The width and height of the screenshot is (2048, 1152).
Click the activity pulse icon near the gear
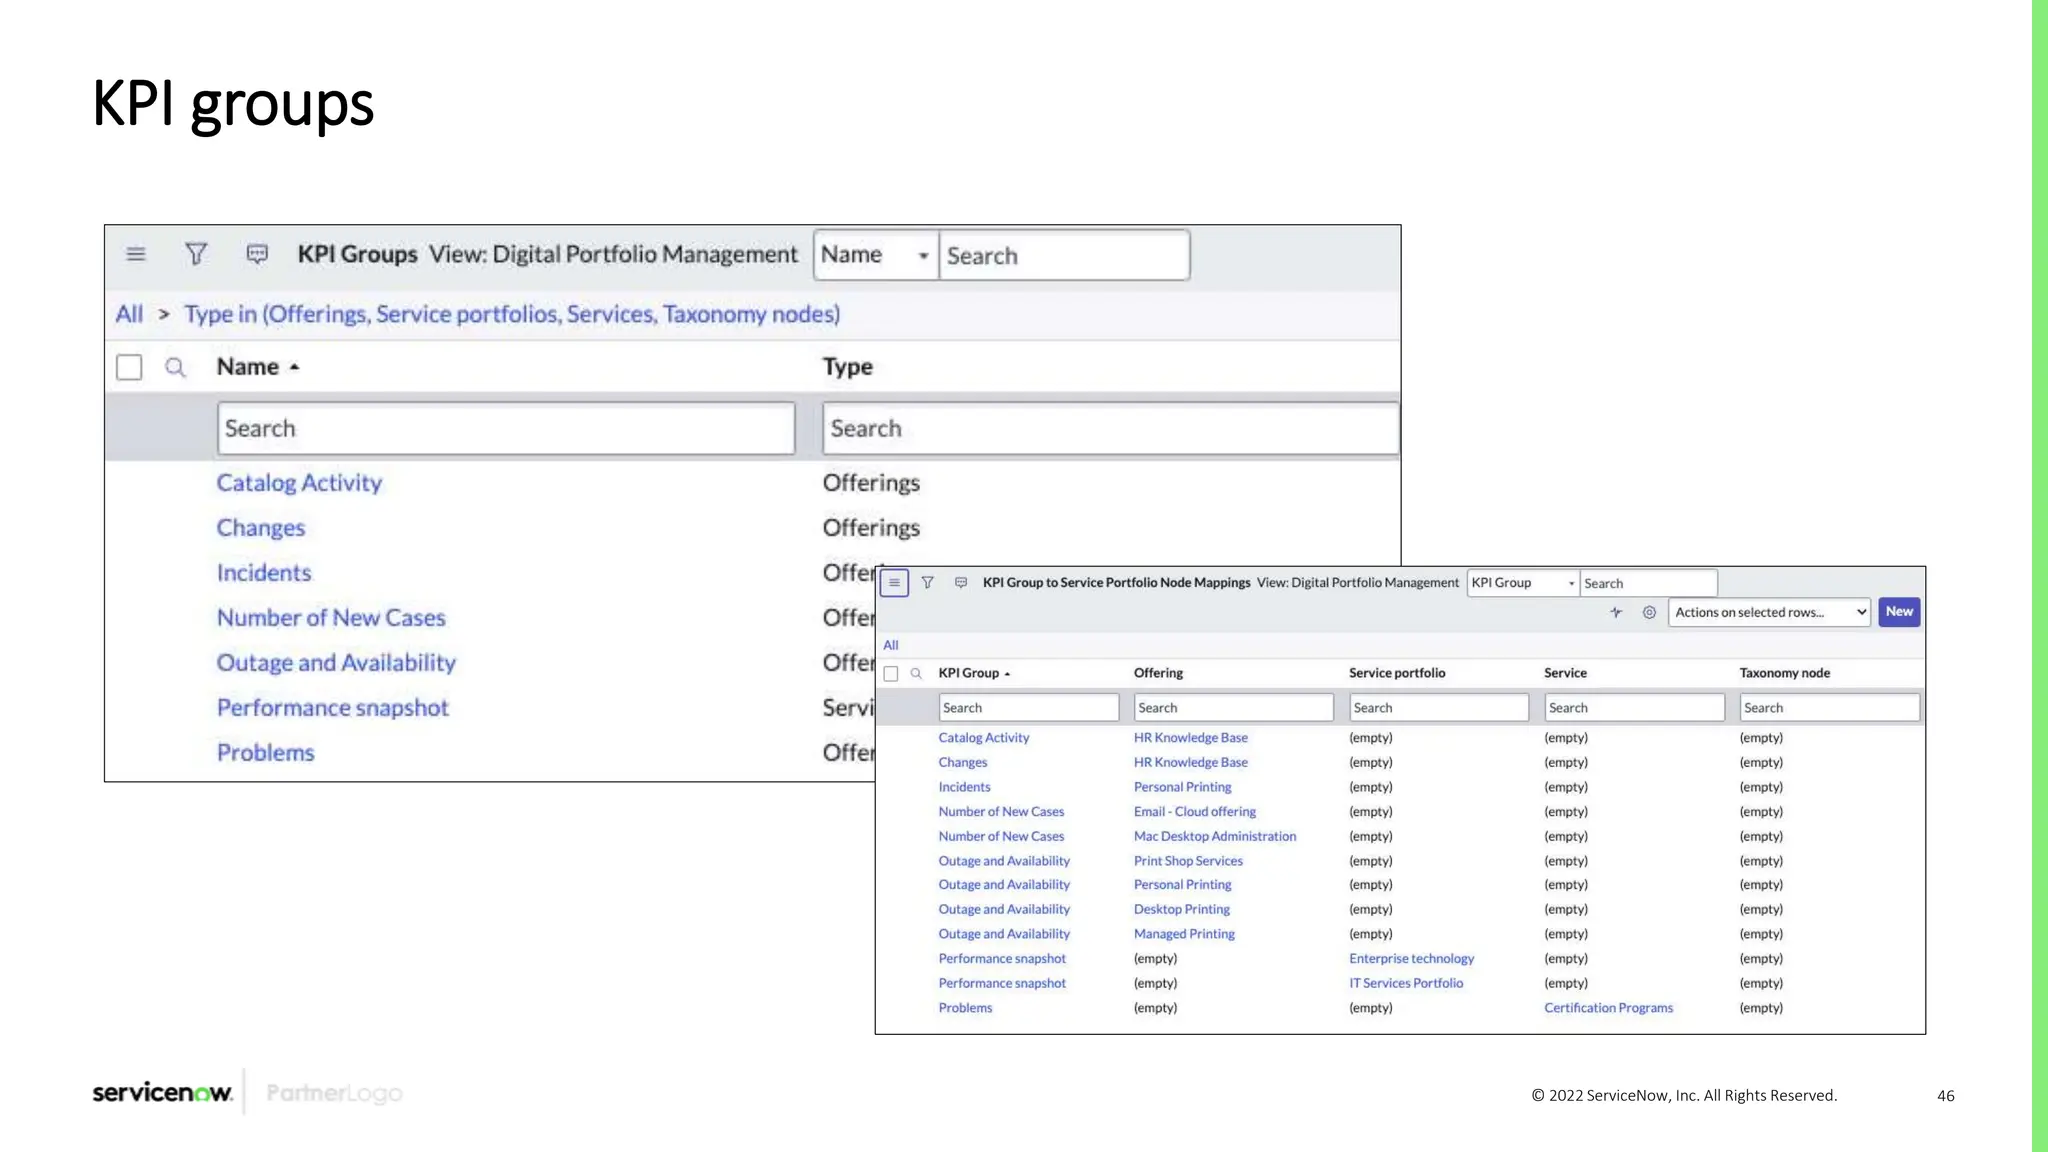tap(1616, 612)
